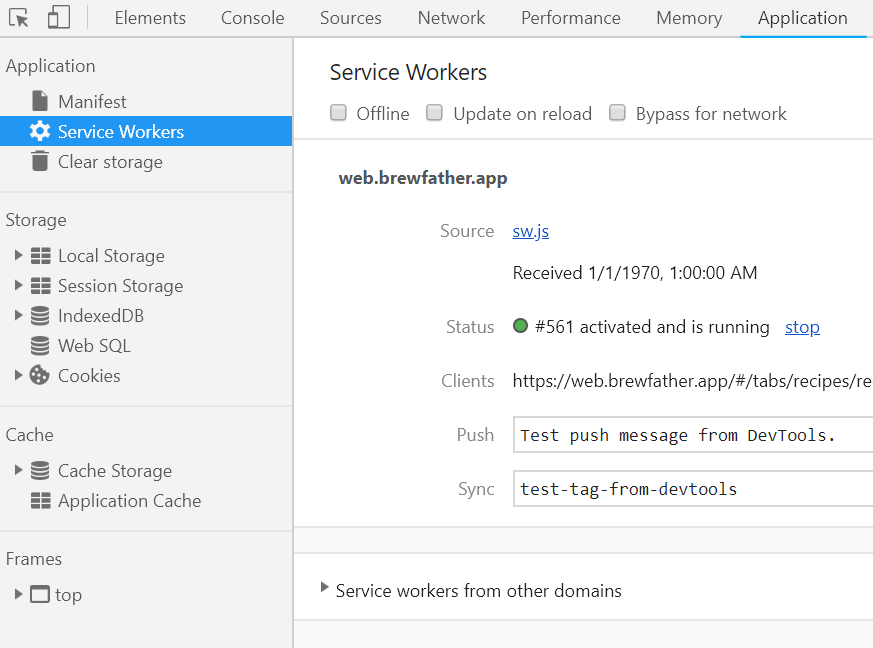Toggle the device toolbar icon

(x=58, y=17)
